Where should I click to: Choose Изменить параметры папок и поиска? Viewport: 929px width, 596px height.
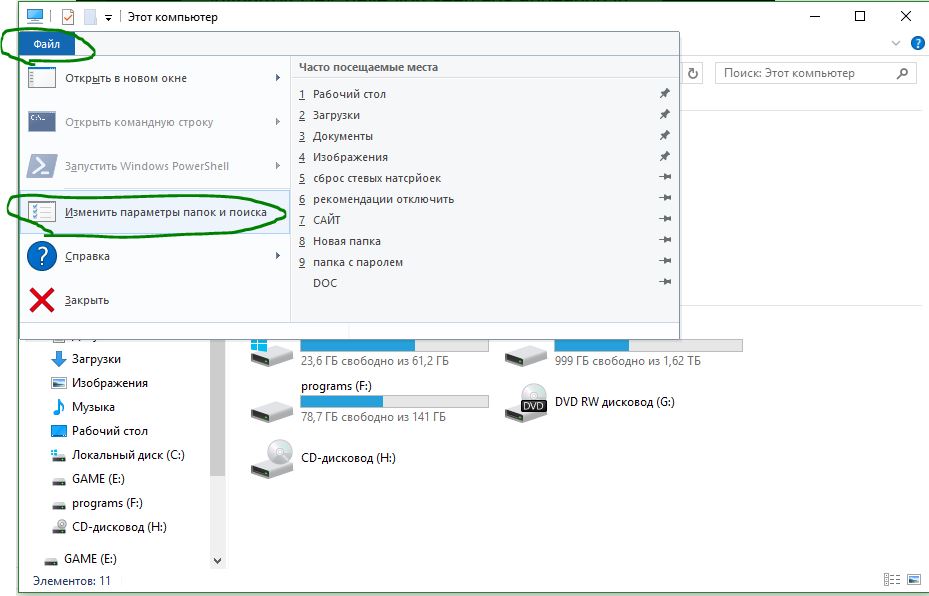(x=154, y=212)
